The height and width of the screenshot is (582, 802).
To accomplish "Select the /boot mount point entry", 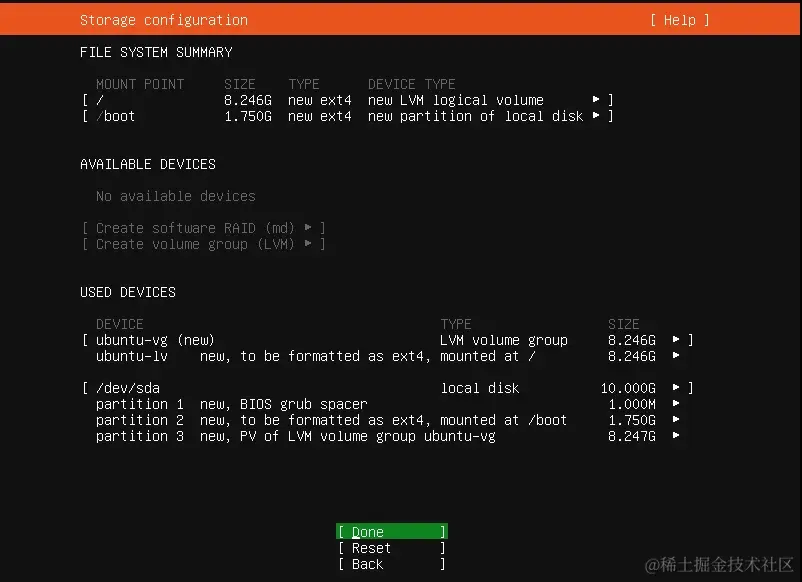I will point(348,116).
